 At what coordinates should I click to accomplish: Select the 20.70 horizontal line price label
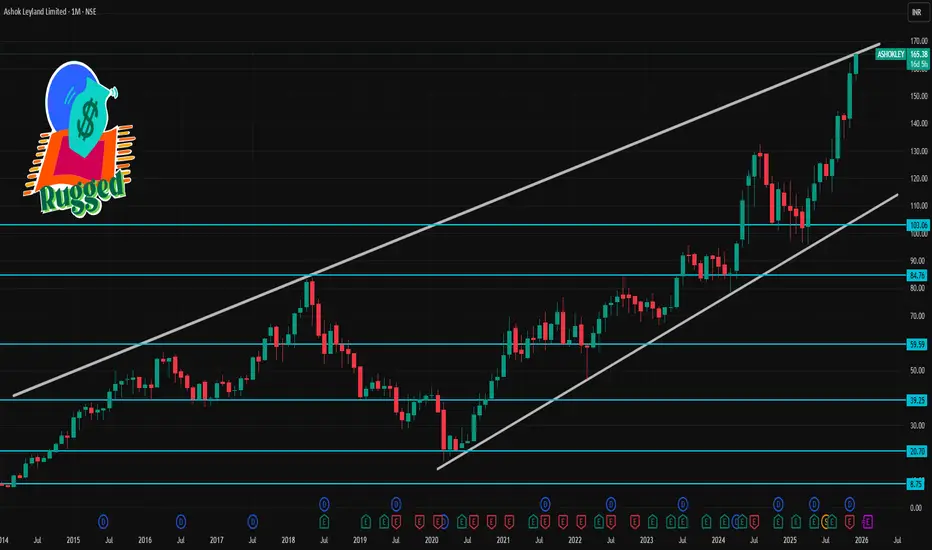point(918,451)
